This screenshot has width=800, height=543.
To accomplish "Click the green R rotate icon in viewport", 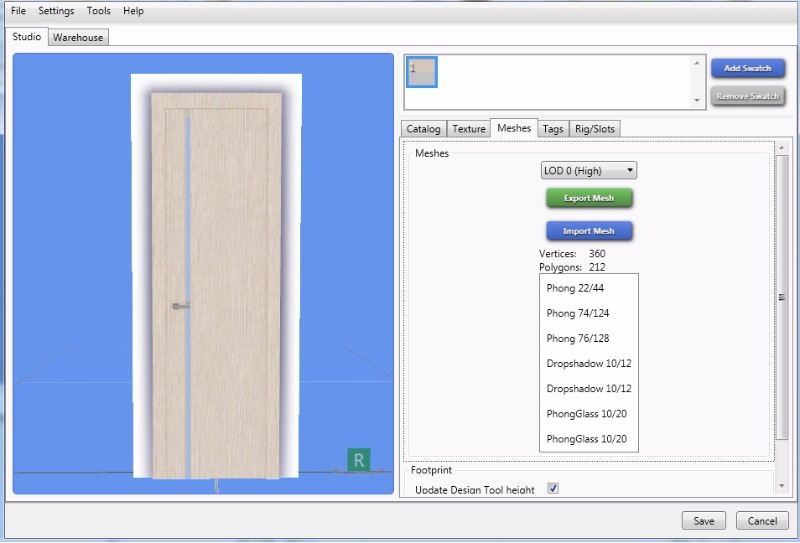I will pos(358,460).
